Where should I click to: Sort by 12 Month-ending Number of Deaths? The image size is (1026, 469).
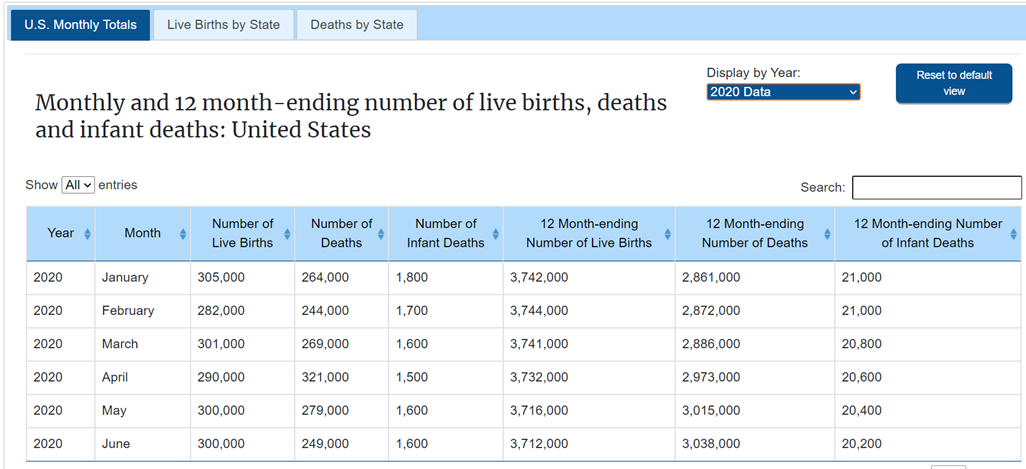[826, 234]
